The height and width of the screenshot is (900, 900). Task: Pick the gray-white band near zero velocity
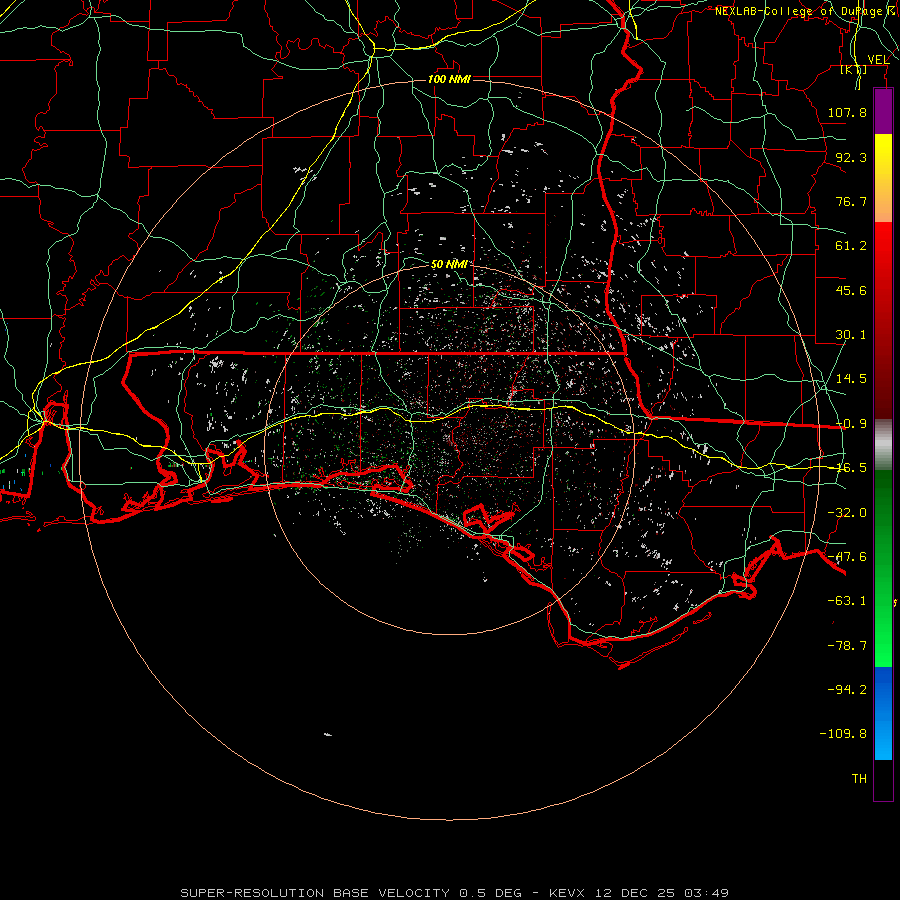[x=883, y=445]
